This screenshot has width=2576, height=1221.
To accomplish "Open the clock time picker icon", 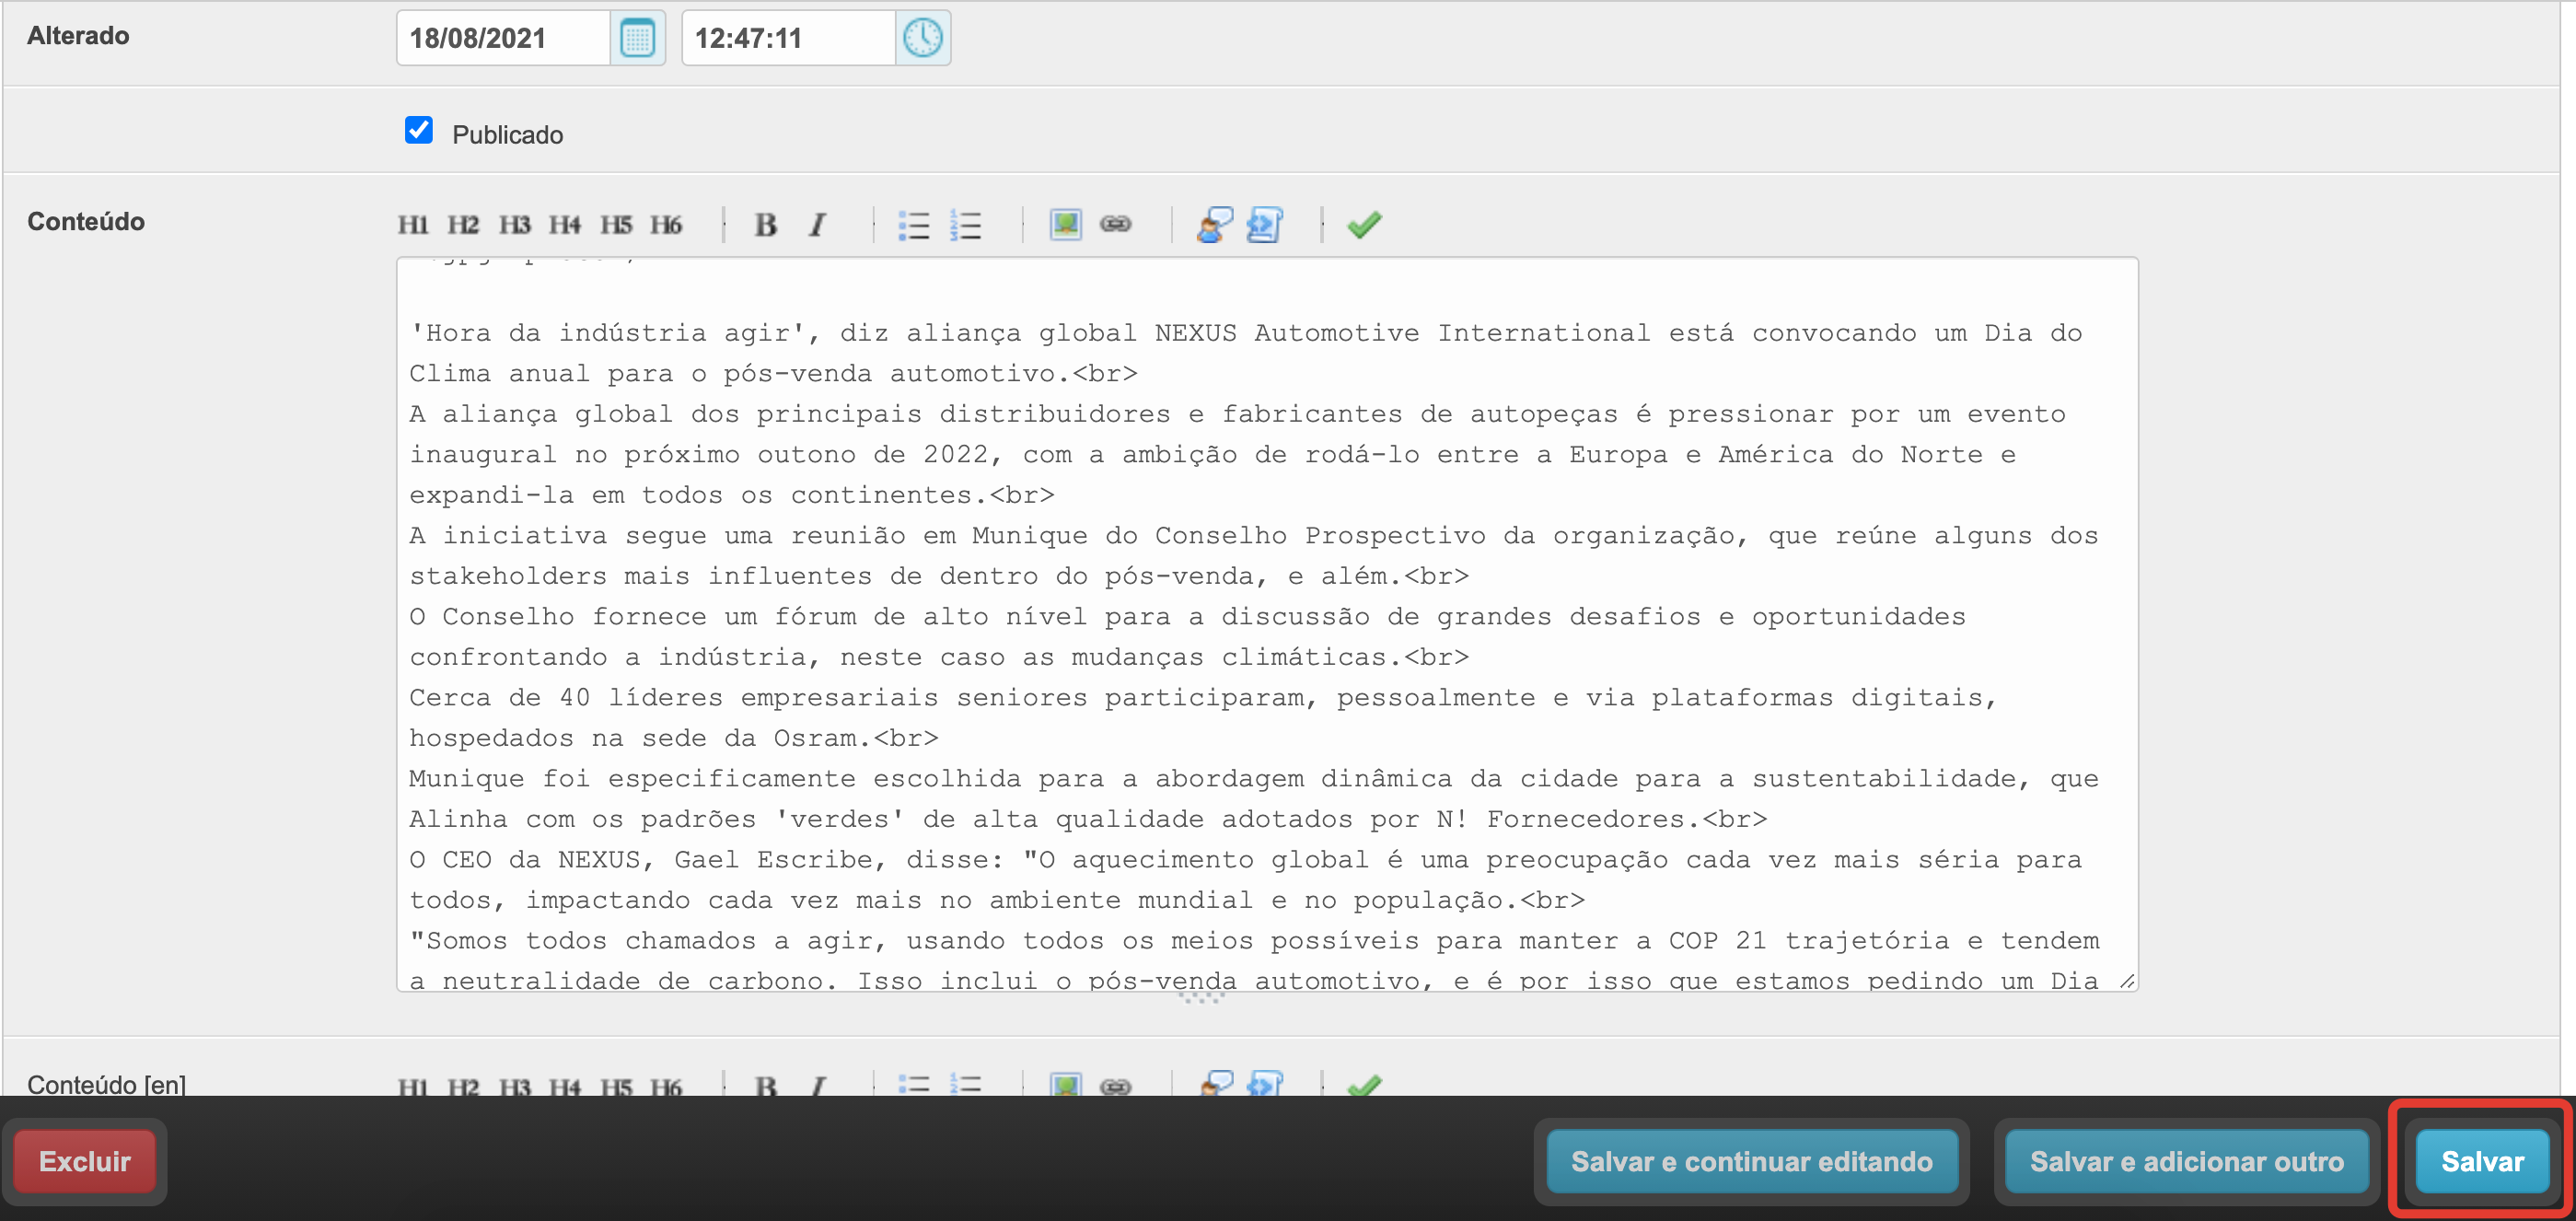I will click(x=922, y=38).
